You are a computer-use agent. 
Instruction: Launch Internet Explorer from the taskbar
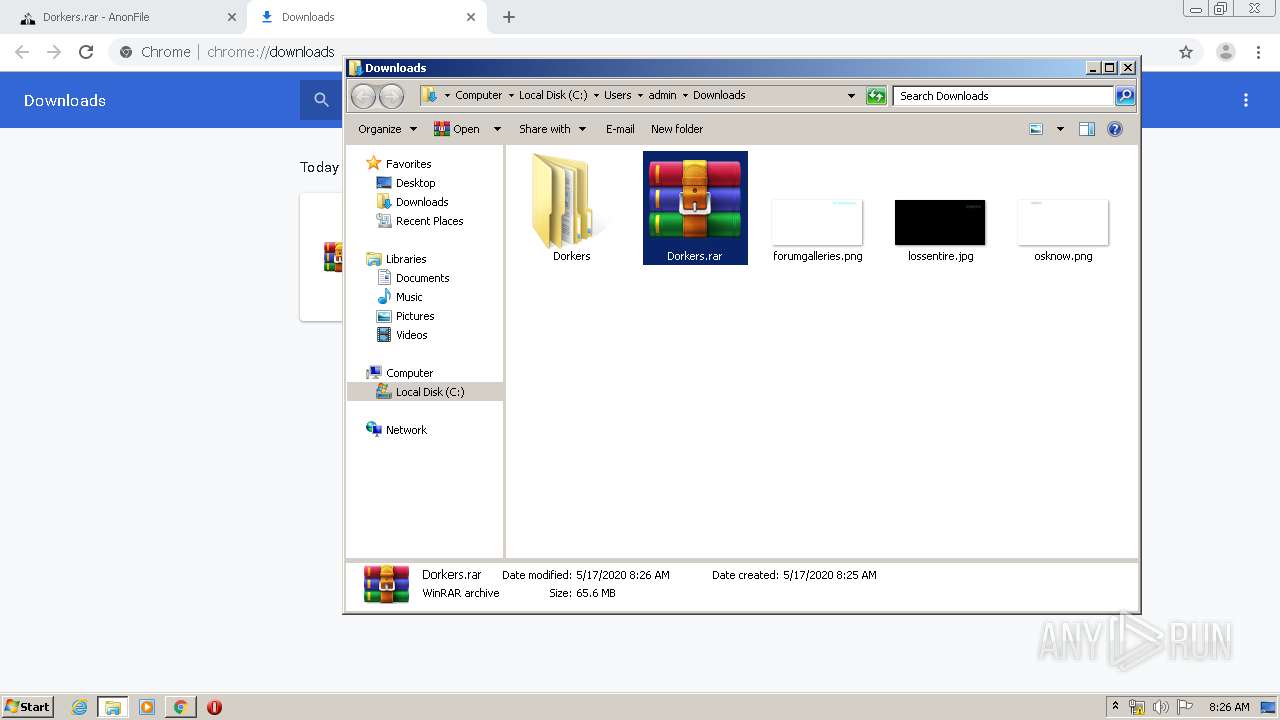[x=79, y=707]
